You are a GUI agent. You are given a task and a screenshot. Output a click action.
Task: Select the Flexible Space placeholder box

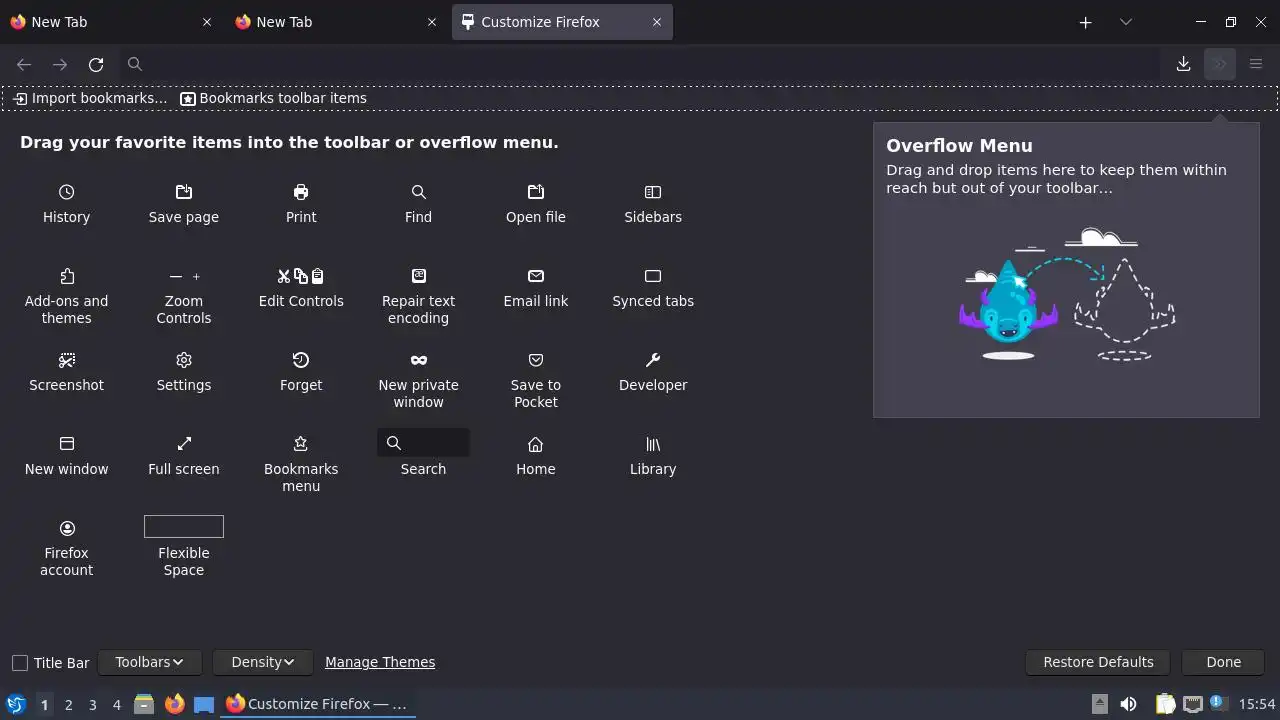pos(184,526)
